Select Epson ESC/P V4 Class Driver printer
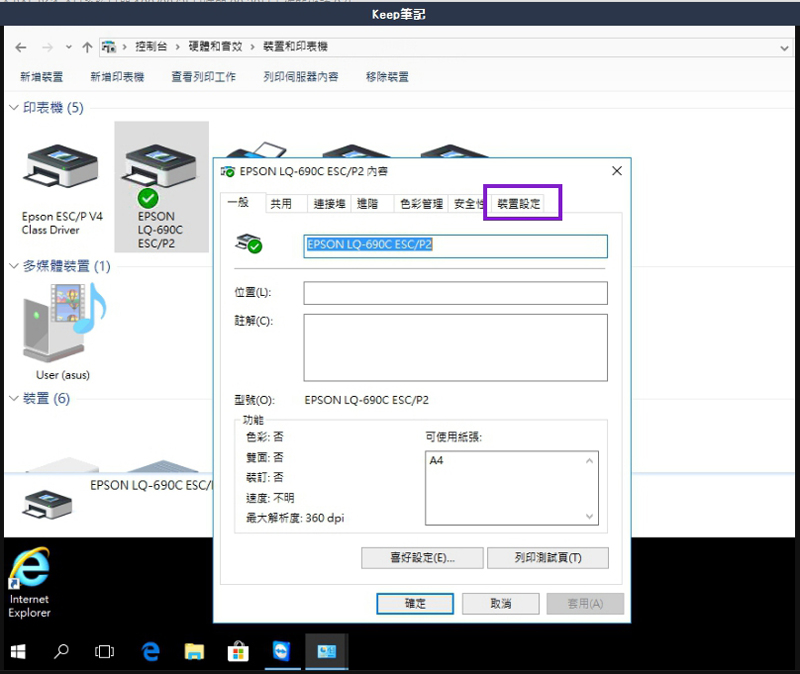This screenshot has height=674, width=800. [62, 188]
